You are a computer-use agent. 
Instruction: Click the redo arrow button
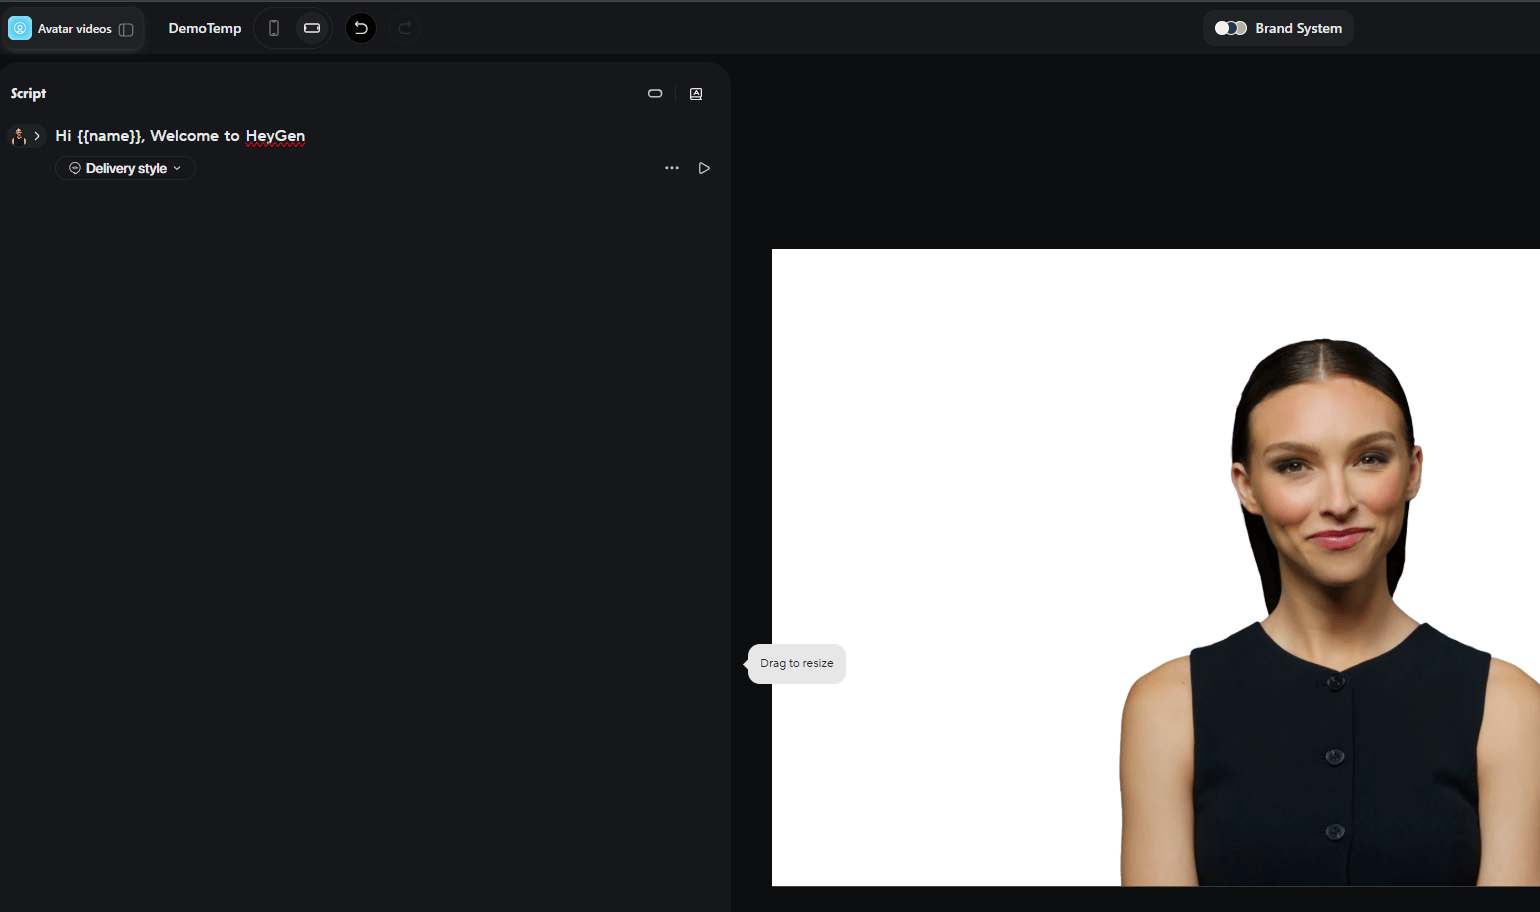(x=405, y=28)
